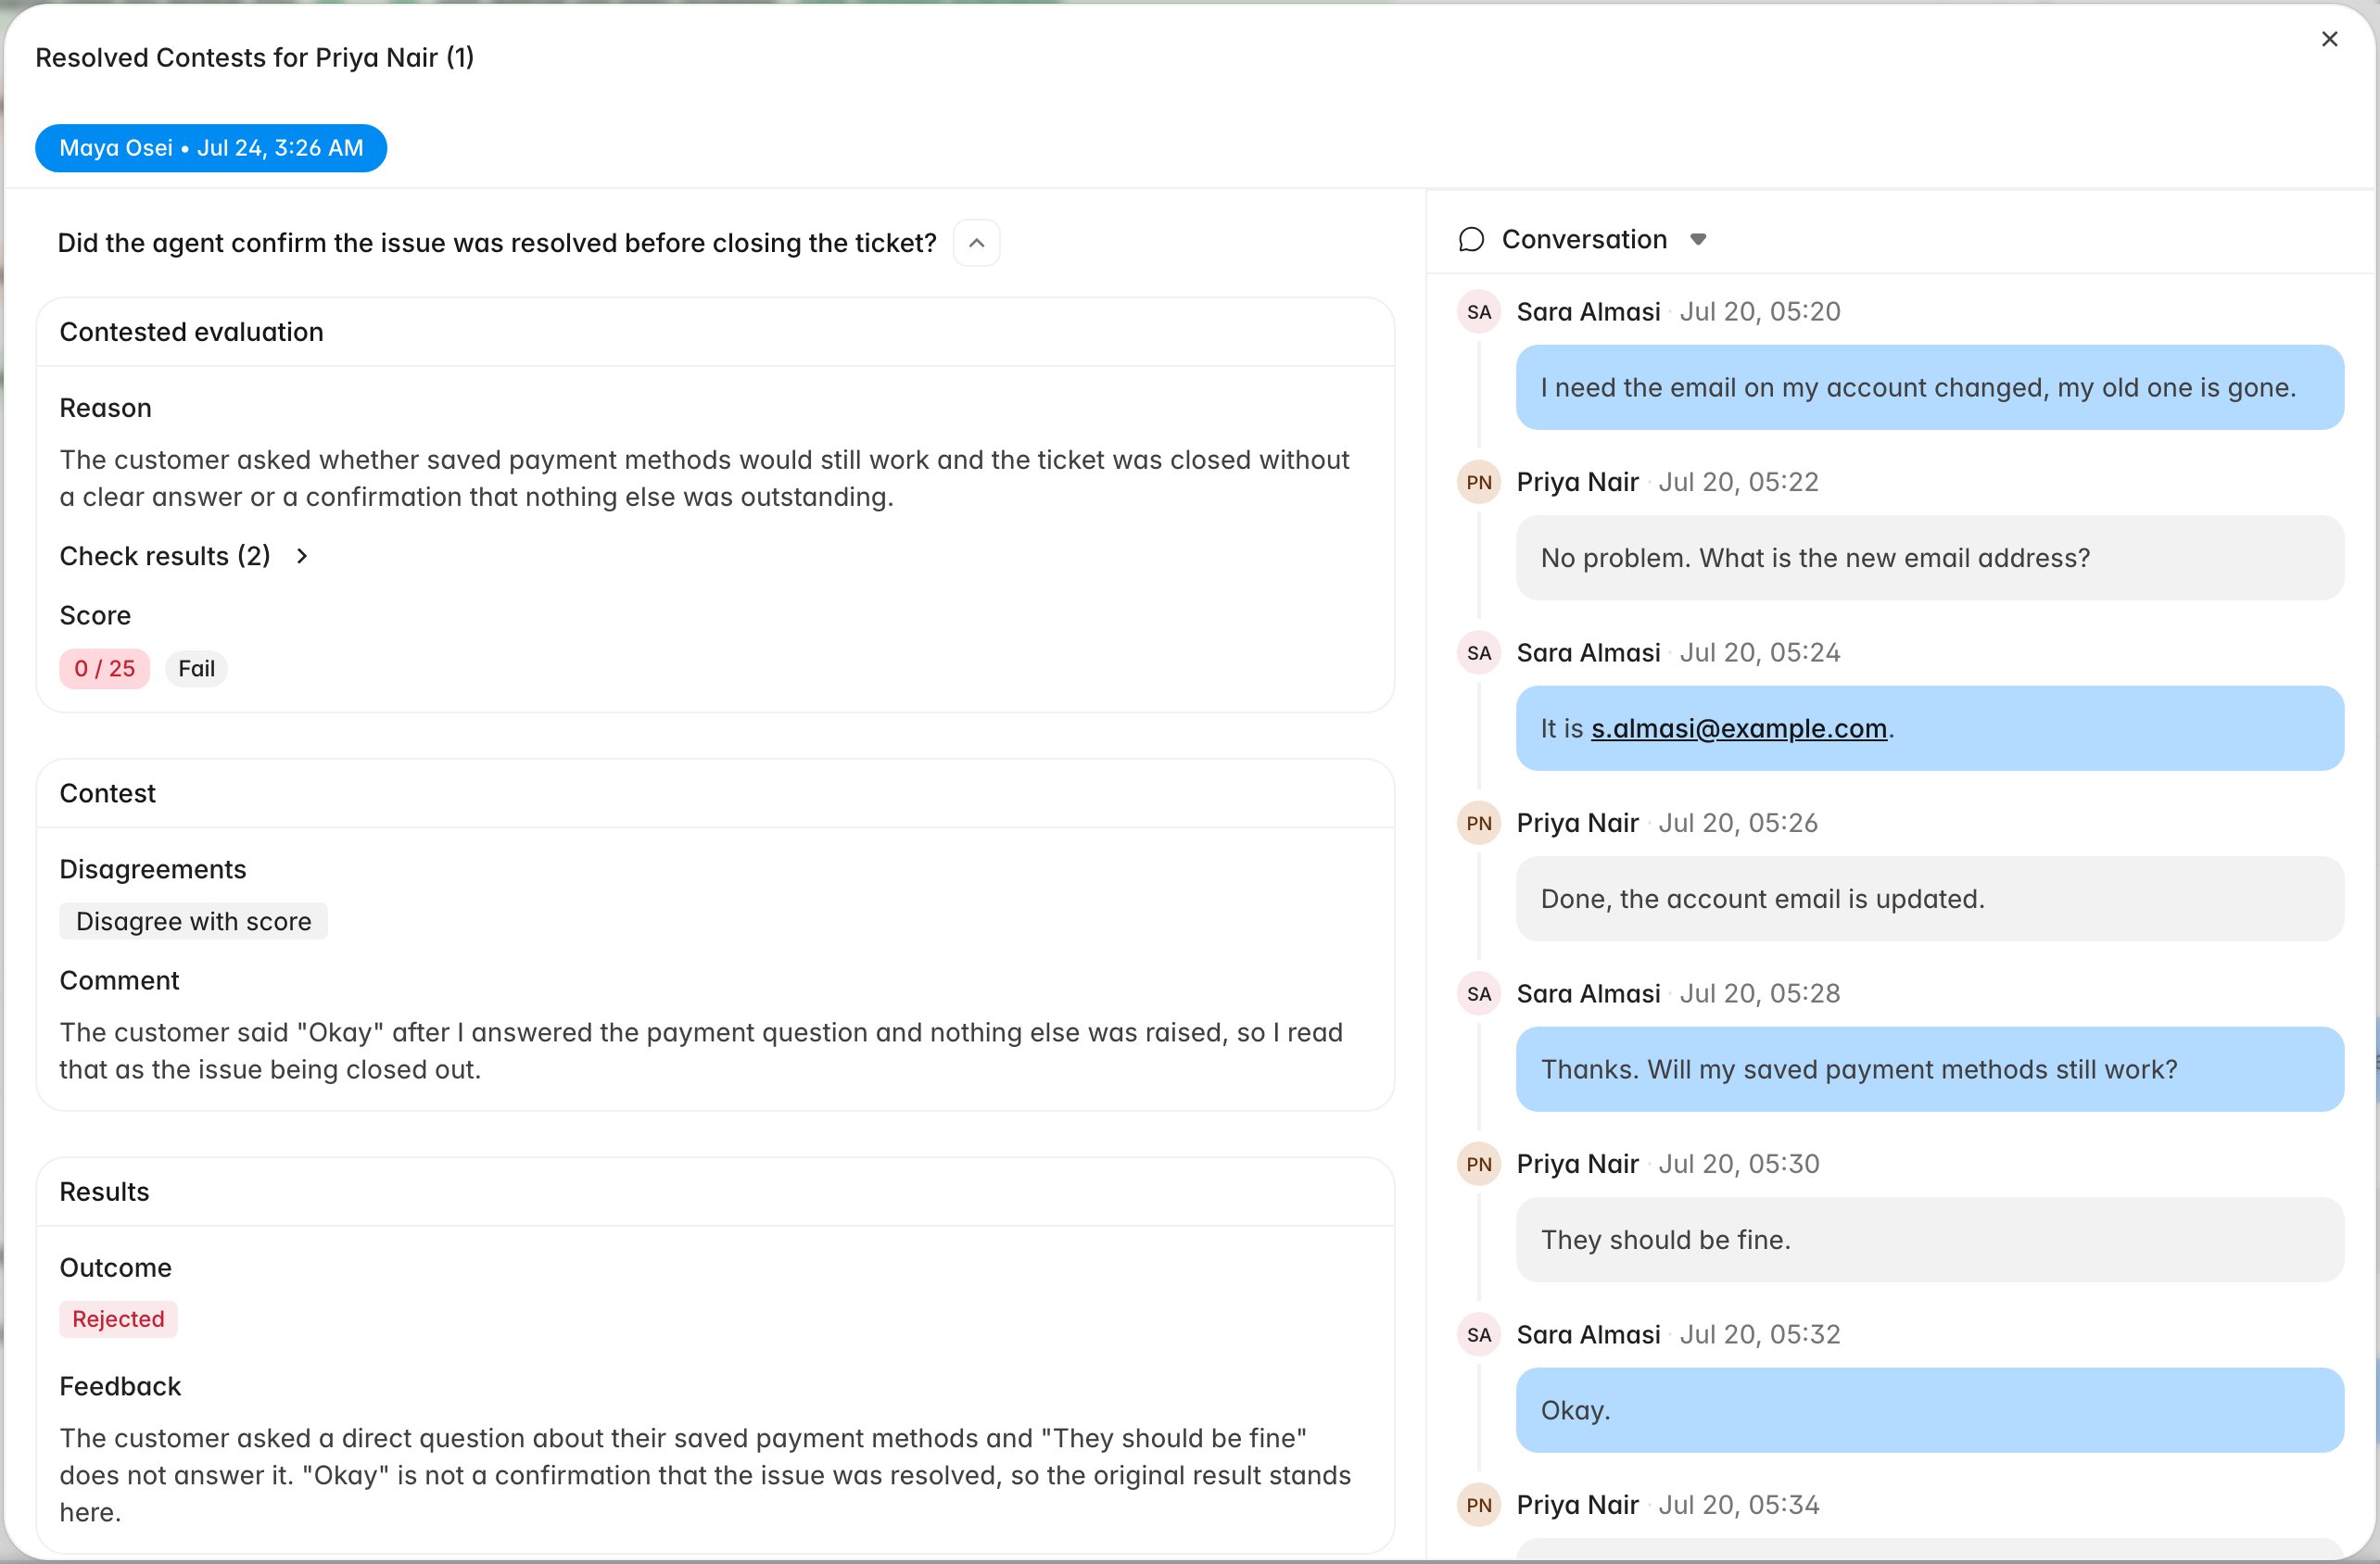Click the Reason label in Contested evaluation
The width and height of the screenshot is (2380, 1564).
[x=105, y=408]
